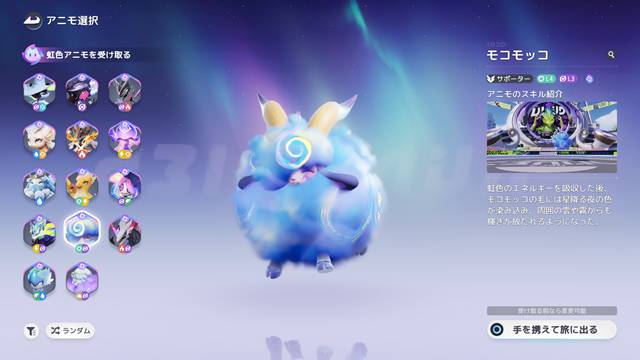The height and width of the screenshot is (360, 640).
Task: Select the highlighted blue swirl sheep portrait
Action: 82,231
